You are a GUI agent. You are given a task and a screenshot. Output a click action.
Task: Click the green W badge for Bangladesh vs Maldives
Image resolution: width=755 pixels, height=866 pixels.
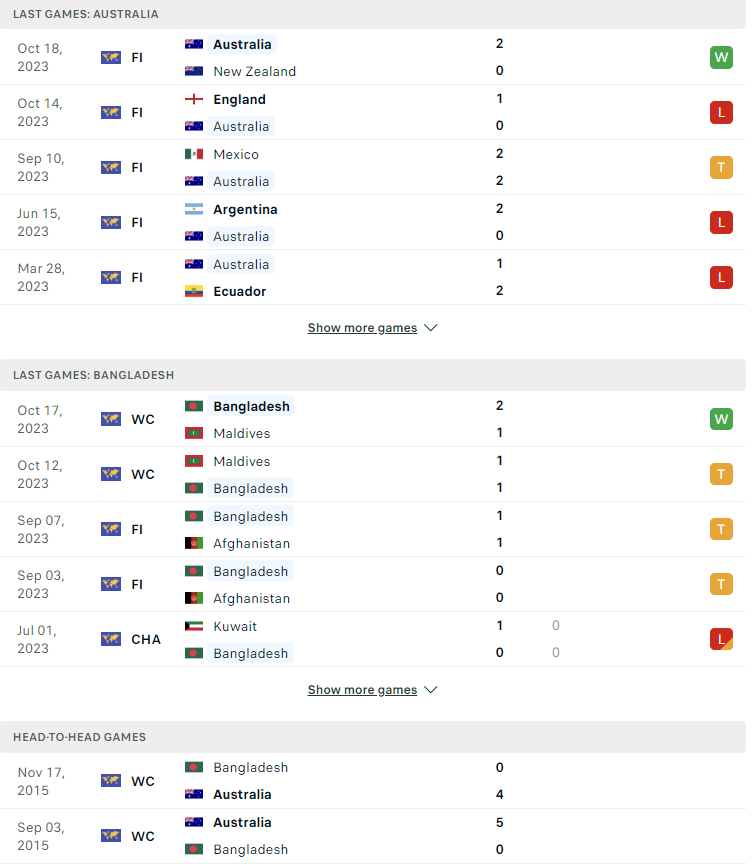pos(721,419)
